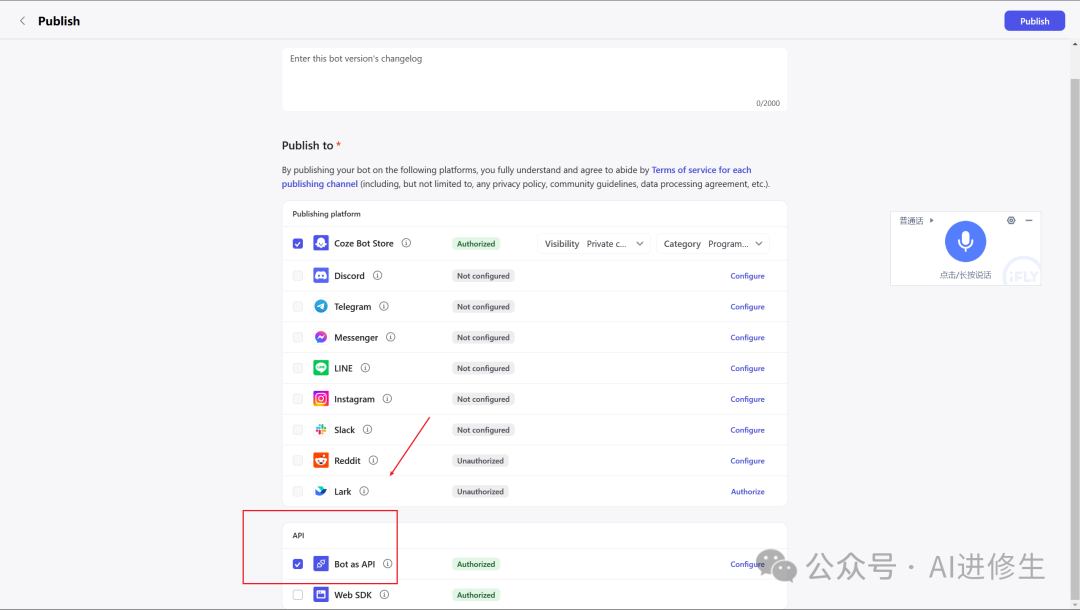Click into the changelog text field
Screen dimensions: 1080x610
click(534, 78)
